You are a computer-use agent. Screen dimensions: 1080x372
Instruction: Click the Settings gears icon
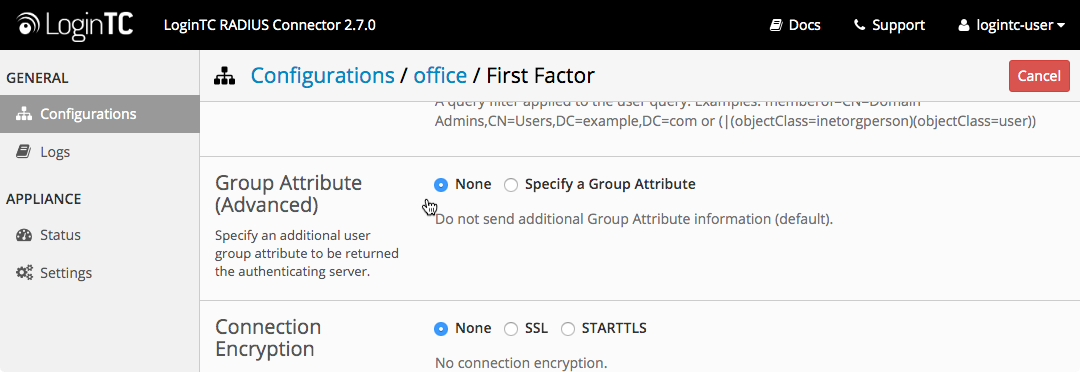[24, 273]
